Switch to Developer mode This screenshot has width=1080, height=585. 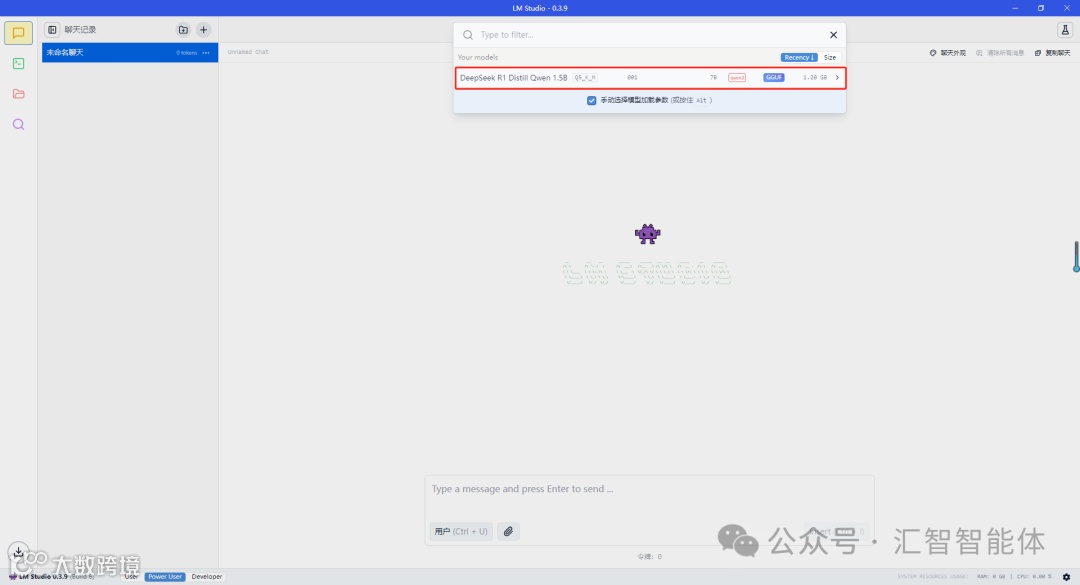point(207,577)
